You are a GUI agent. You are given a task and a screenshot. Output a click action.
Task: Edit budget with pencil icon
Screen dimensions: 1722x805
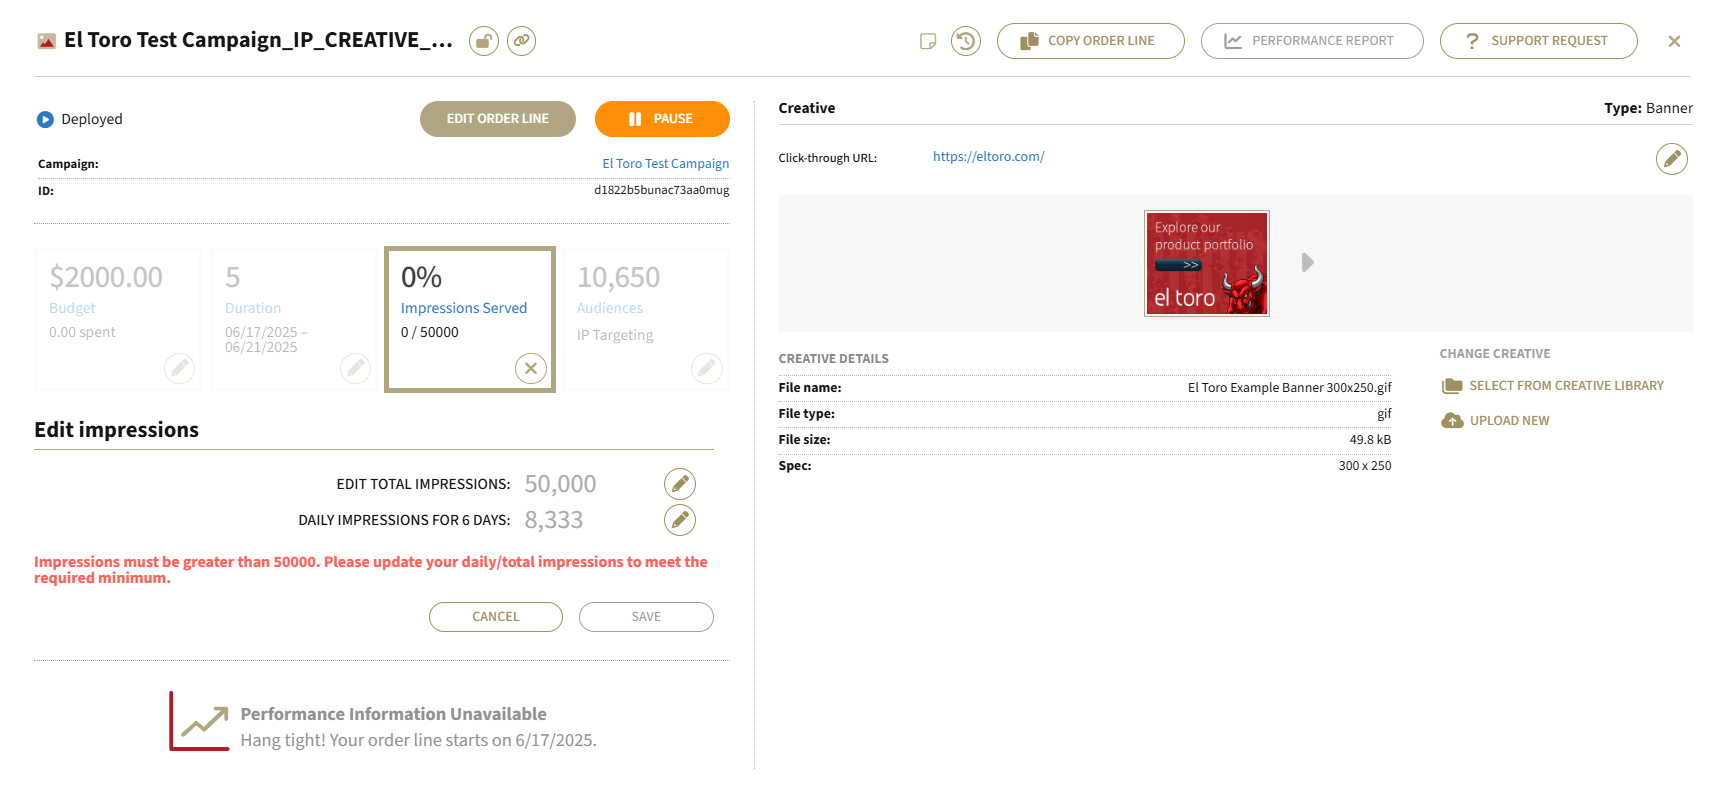pos(179,368)
